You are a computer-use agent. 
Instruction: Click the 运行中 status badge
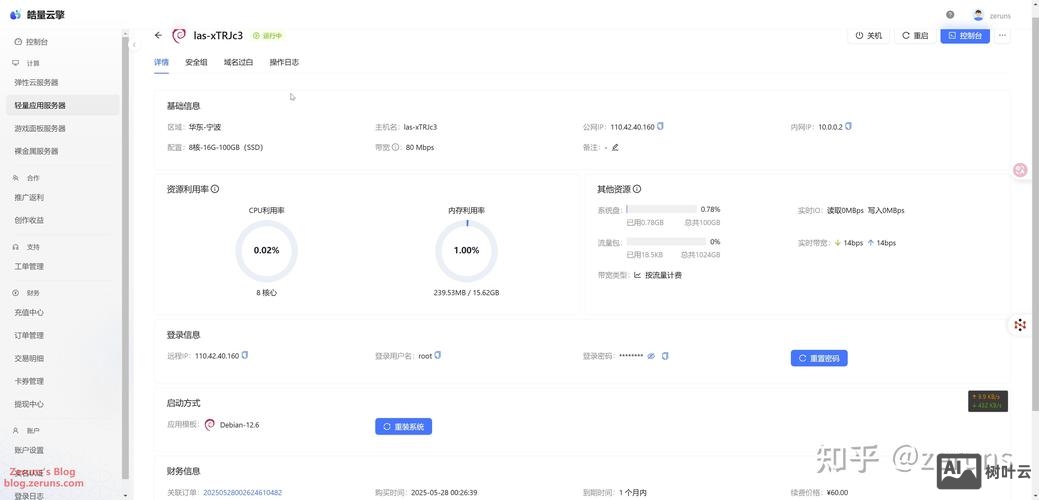[x=268, y=36]
